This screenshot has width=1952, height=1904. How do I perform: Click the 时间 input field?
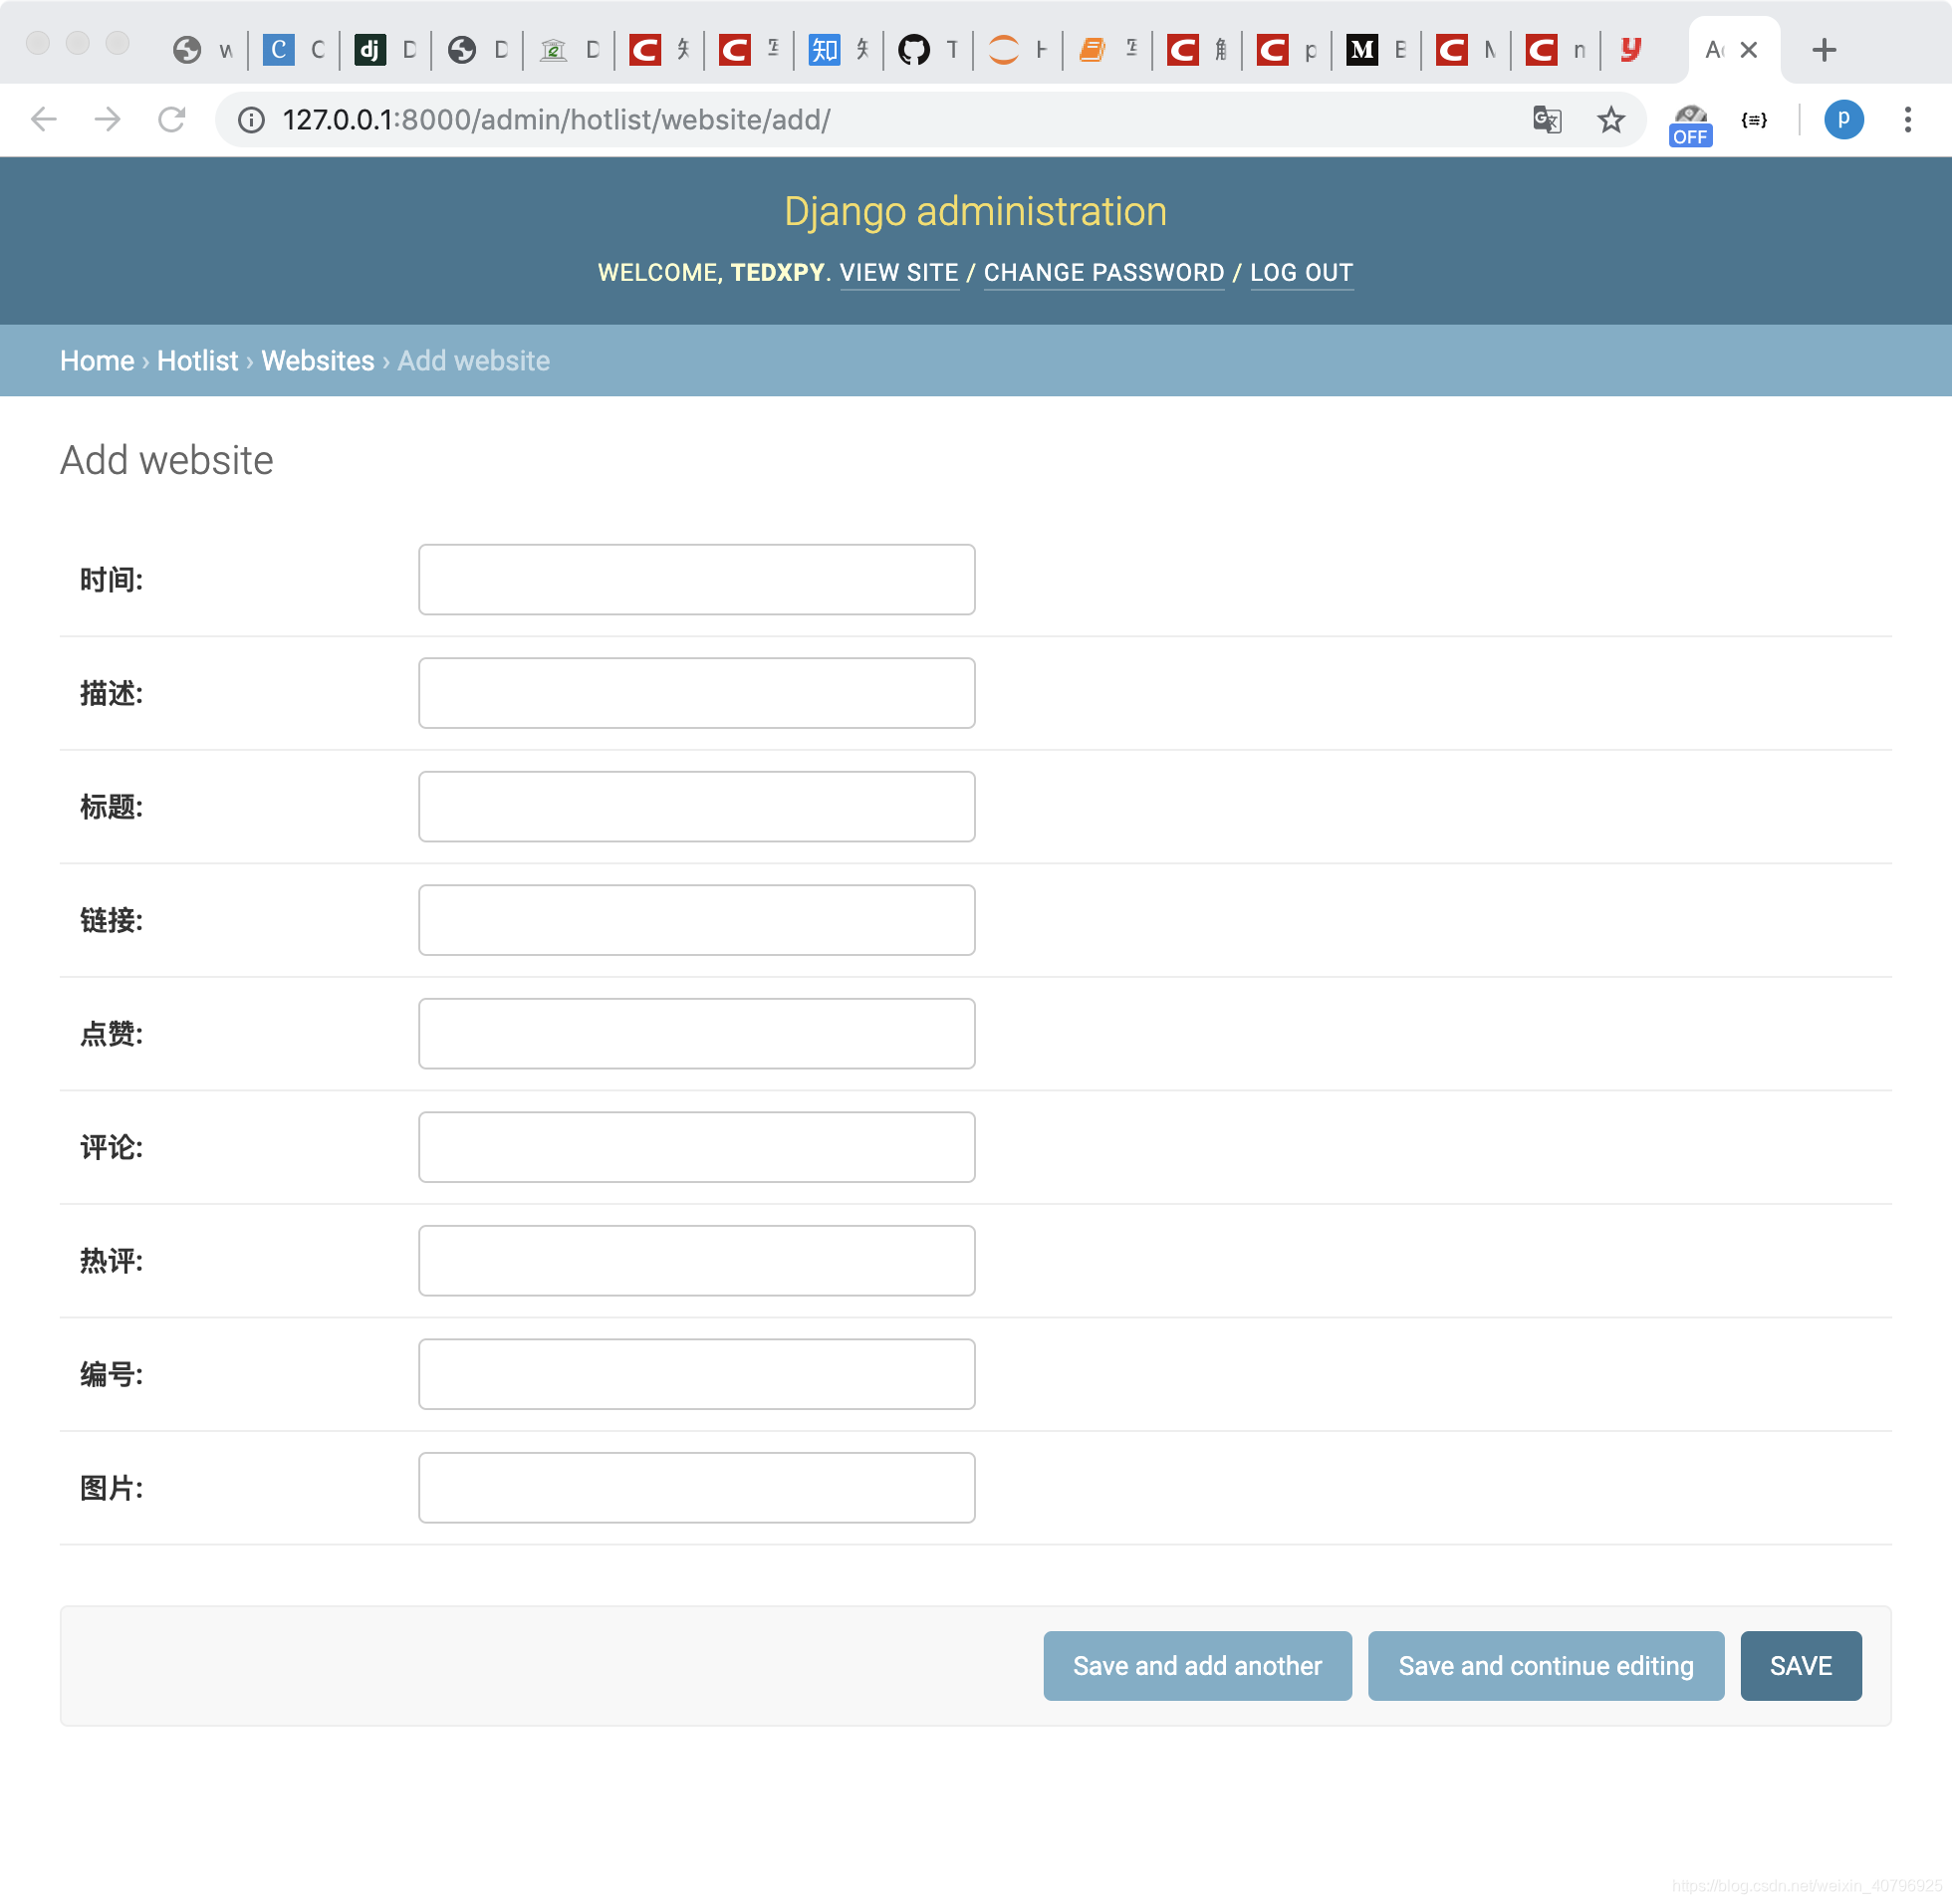pos(696,579)
